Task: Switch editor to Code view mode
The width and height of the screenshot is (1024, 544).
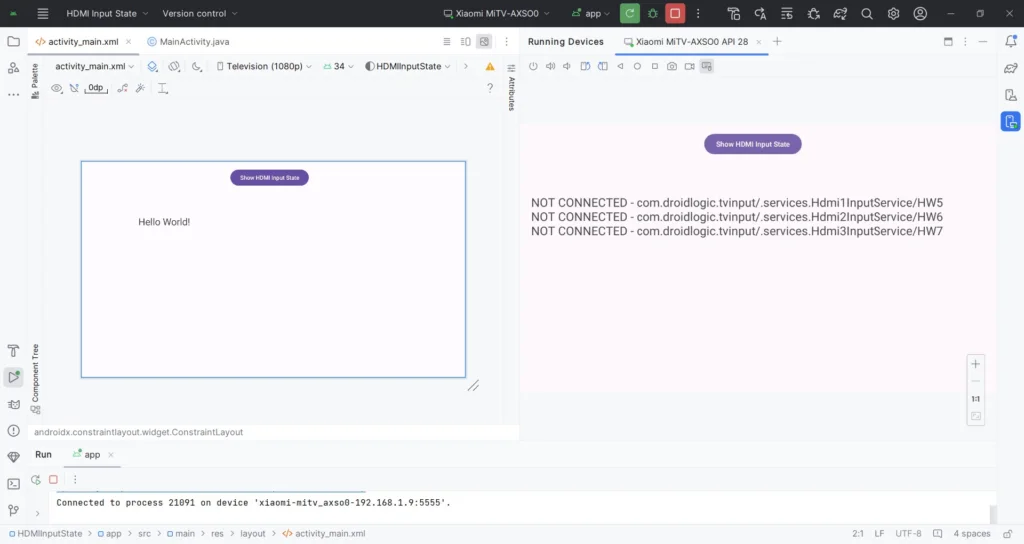Action: tap(447, 41)
